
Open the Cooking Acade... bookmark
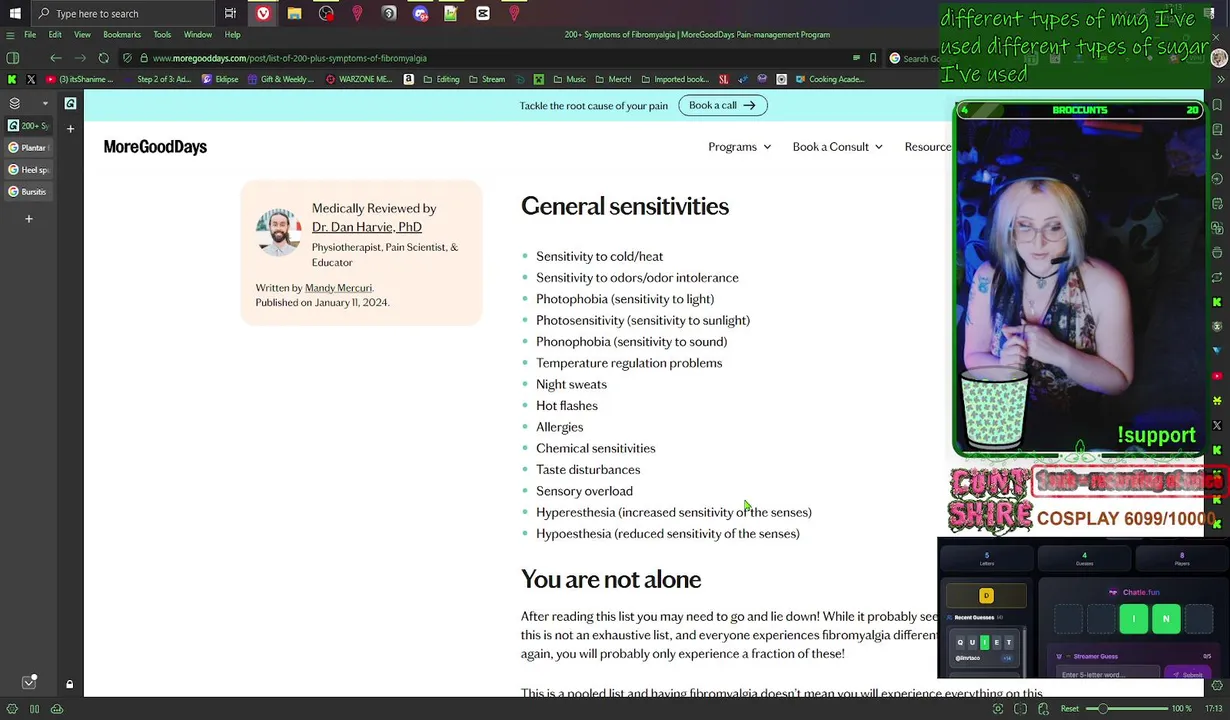tap(829, 79)
